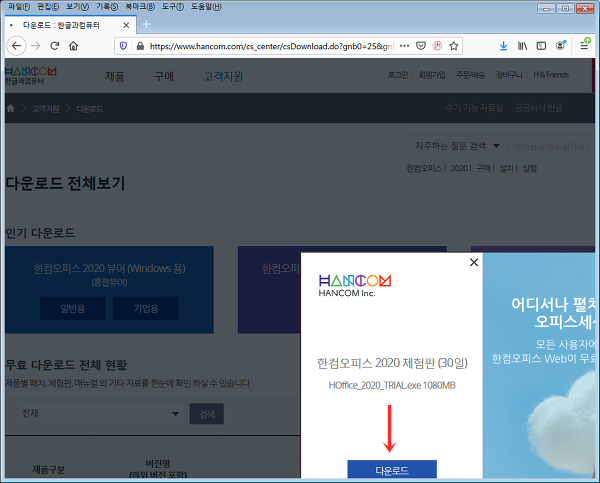Screen dimensions: 600x483
Task: Open the 기록(S) menu
Action: click(x=107, y=7)
